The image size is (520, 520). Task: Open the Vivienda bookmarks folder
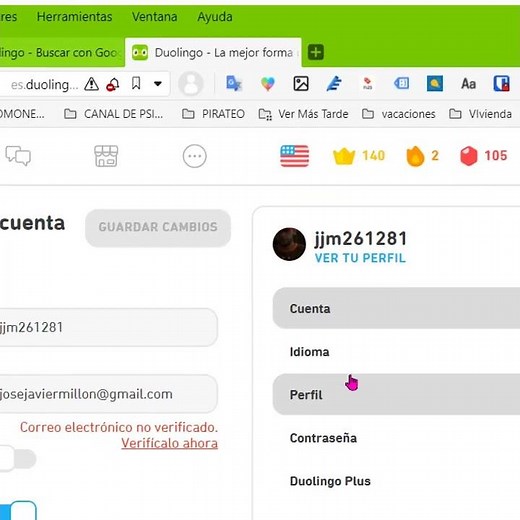pyautogui.click(x=480, y=114)
